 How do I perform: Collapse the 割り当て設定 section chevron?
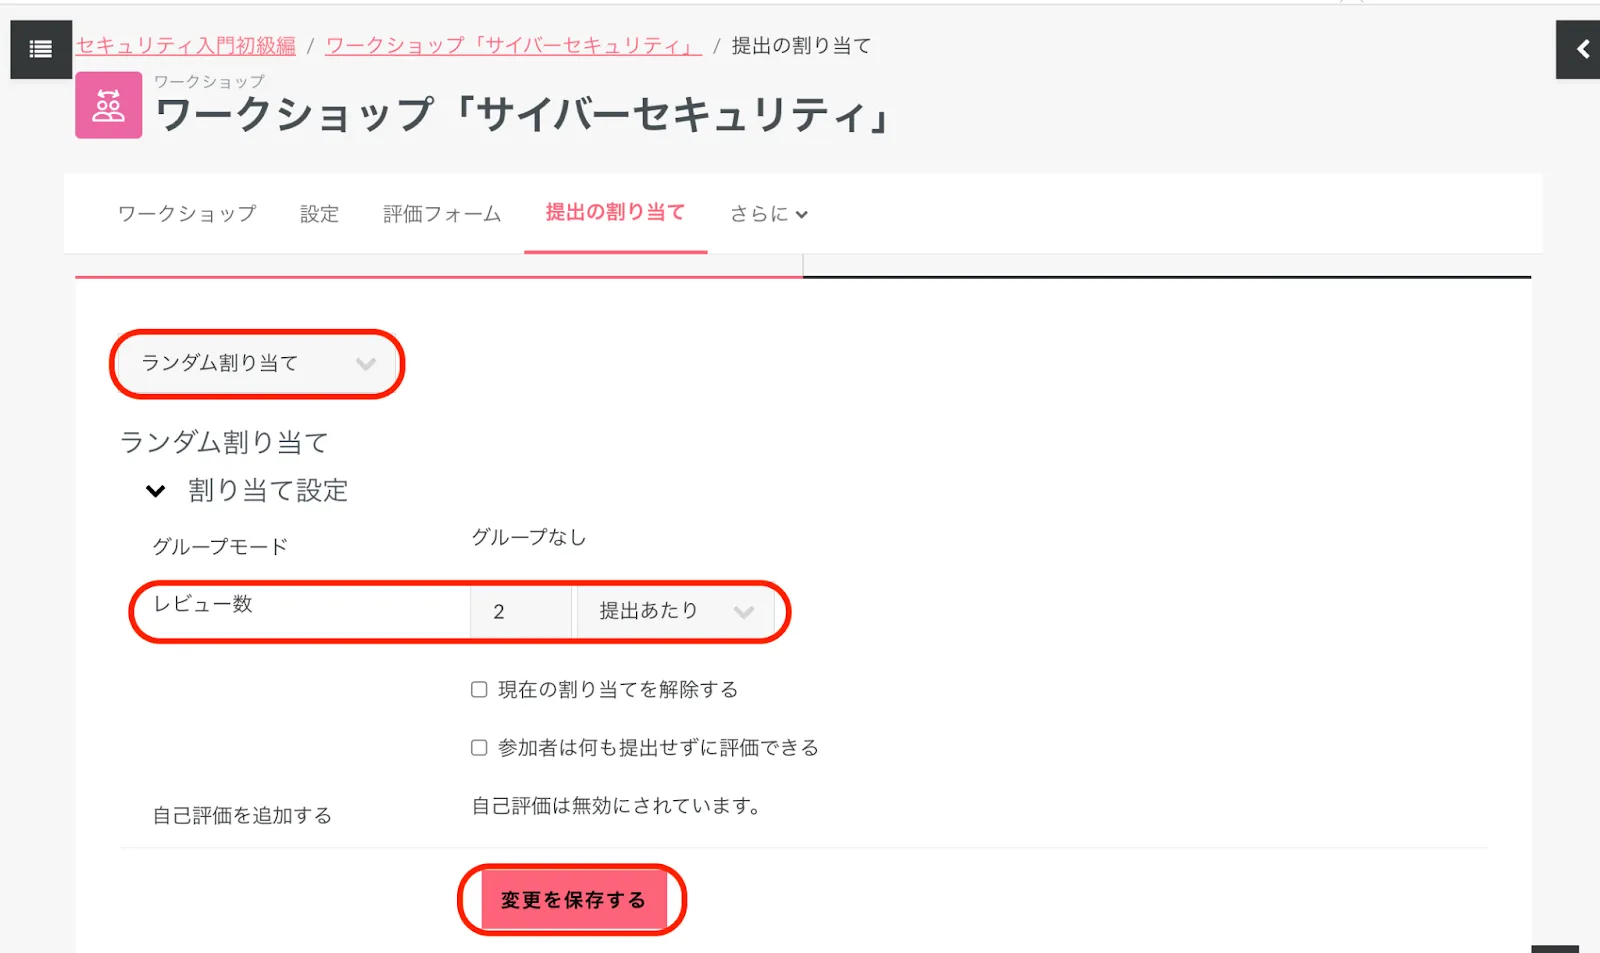coord(156,491)
